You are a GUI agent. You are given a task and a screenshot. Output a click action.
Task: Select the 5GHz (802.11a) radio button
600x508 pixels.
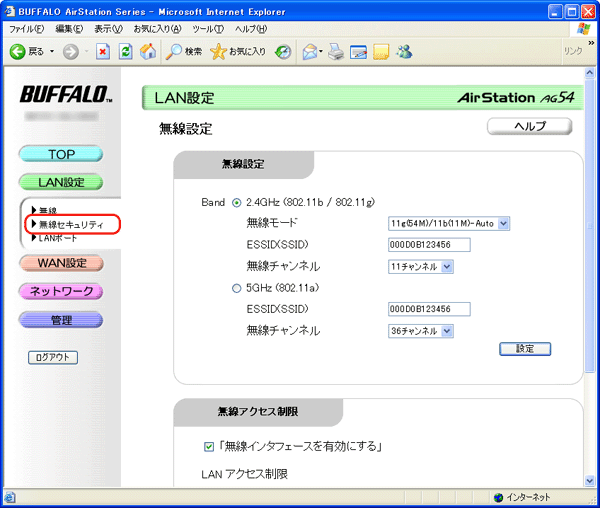pos(237,288)
